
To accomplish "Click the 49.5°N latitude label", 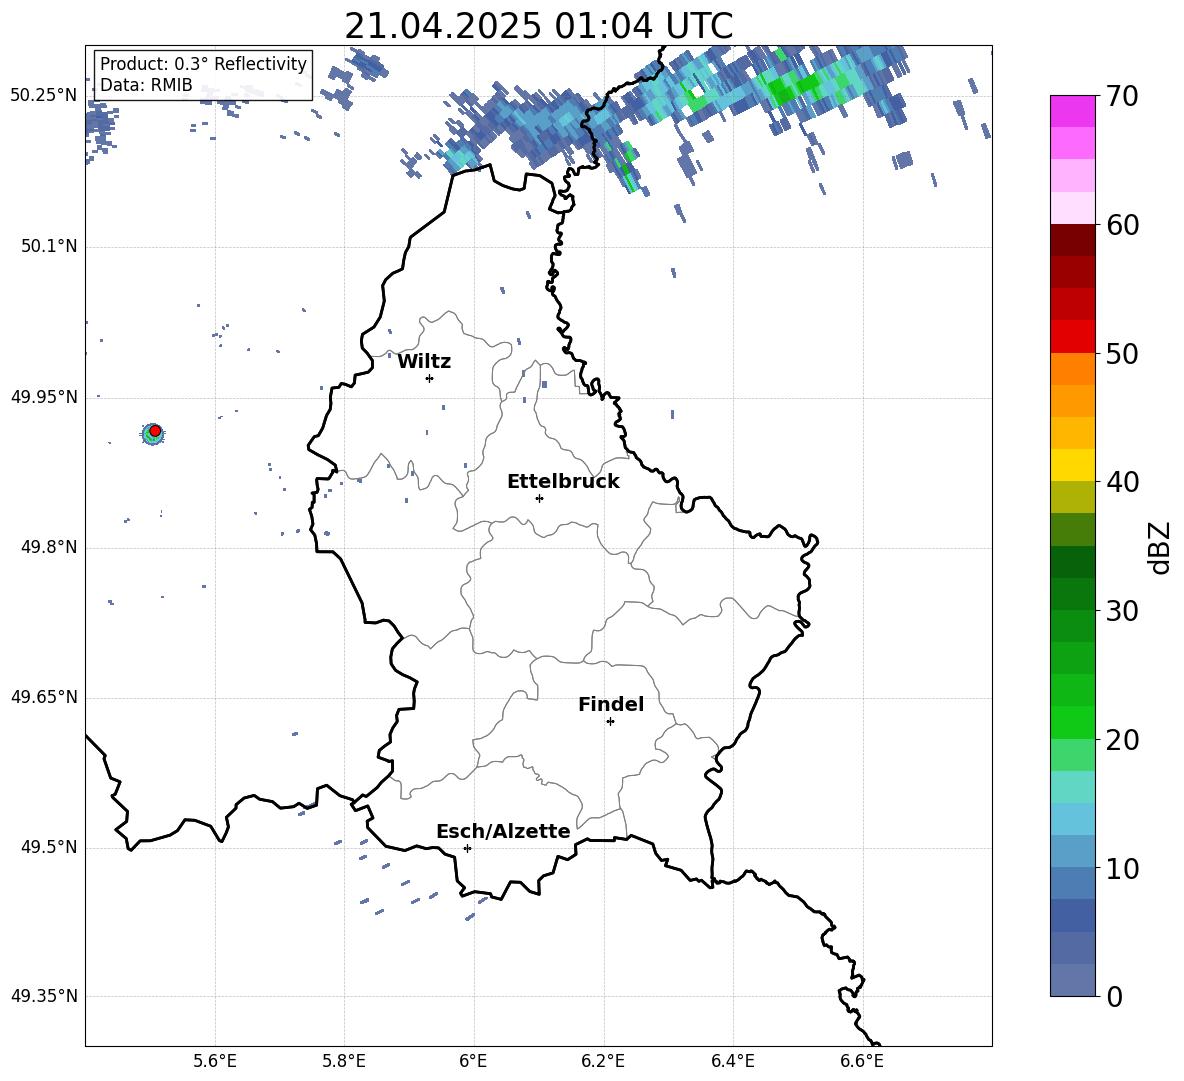I will click(49, 847).
